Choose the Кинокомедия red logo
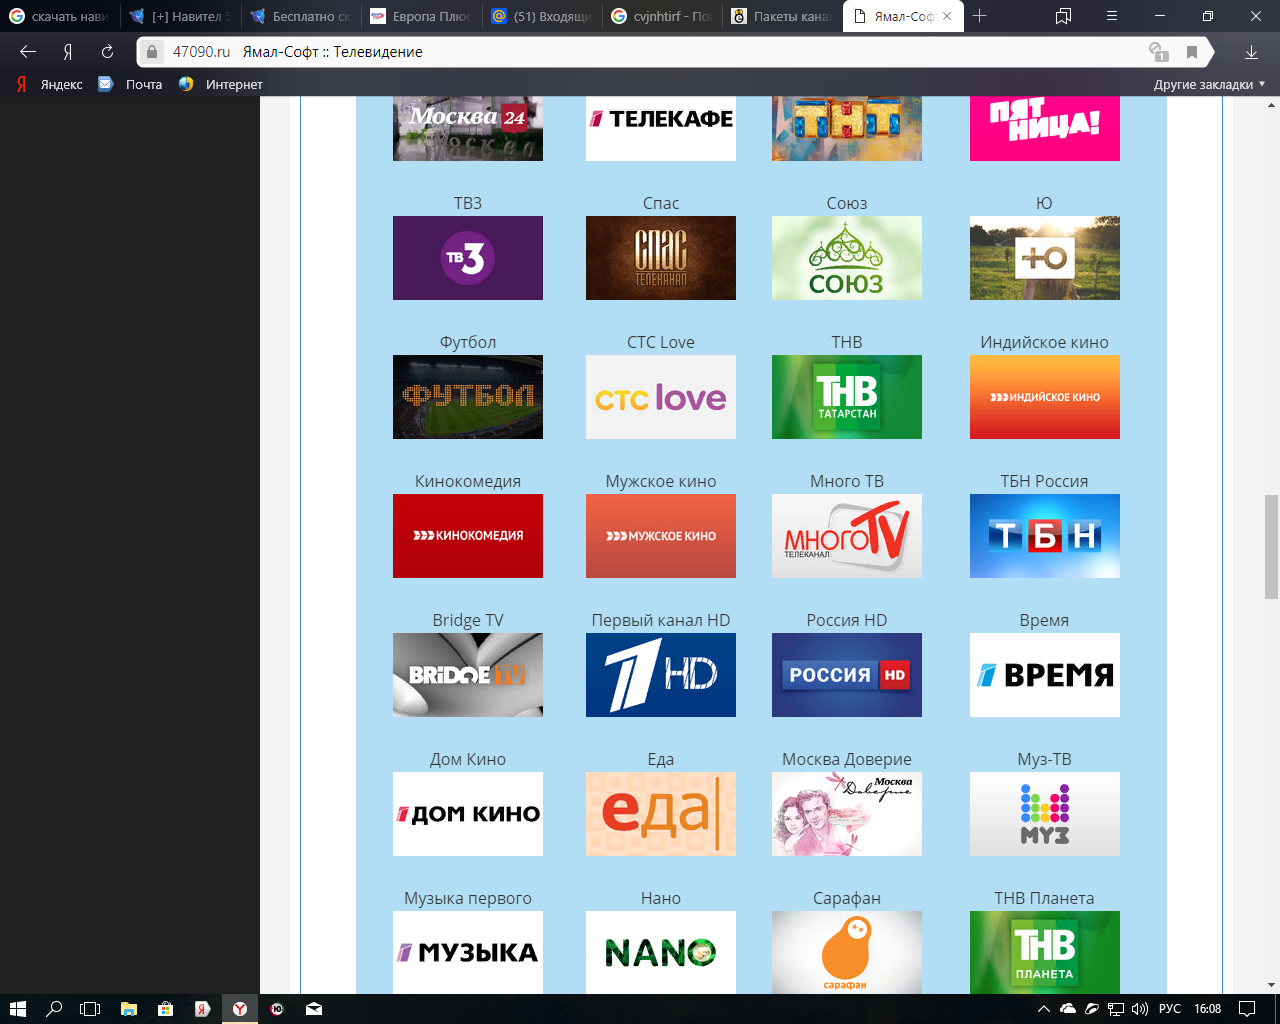Image resolution: width=1280 pixels, height=1024 pixels. (468, 536)
